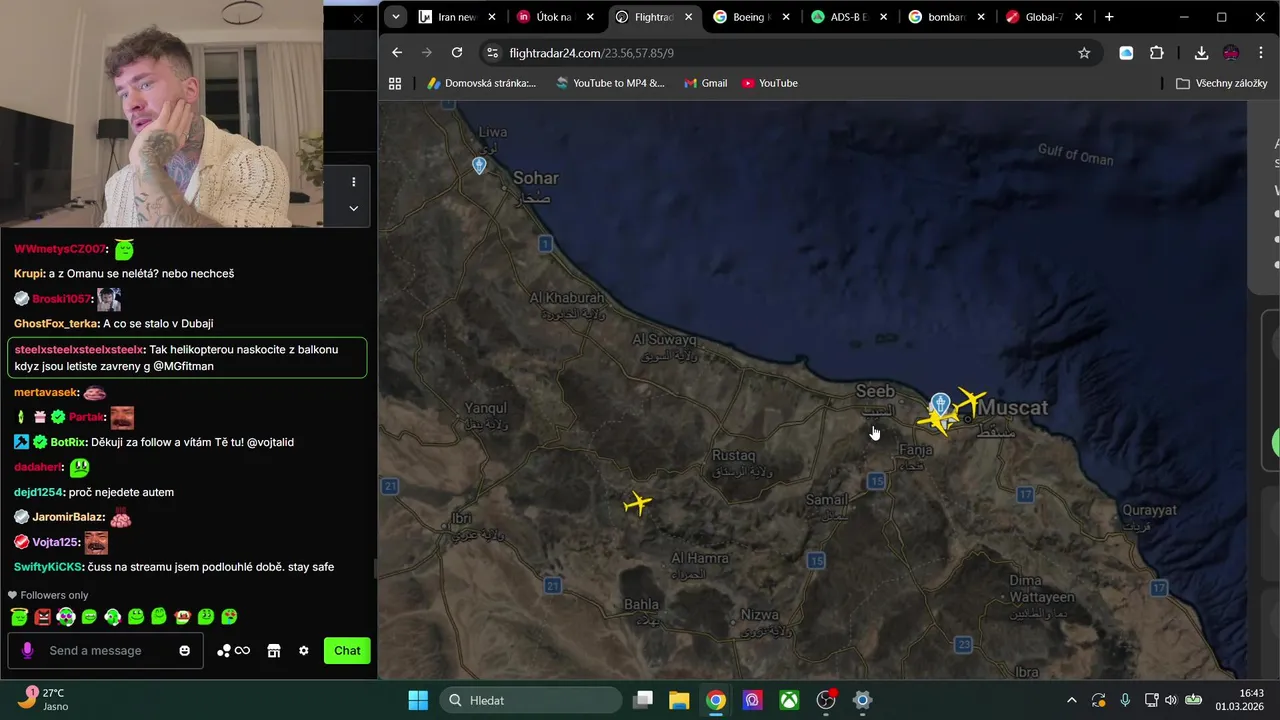
Task: Switch to the bomban Google tab
Action: click(945, 17)
